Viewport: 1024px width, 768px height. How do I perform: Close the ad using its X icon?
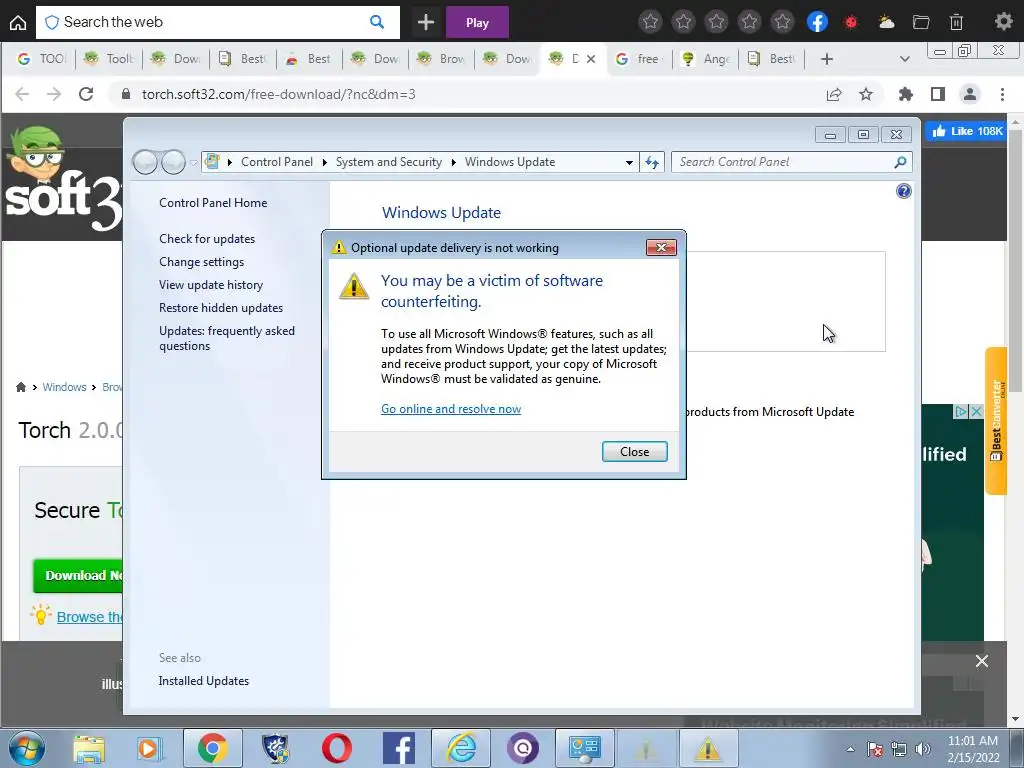(976, 411)
